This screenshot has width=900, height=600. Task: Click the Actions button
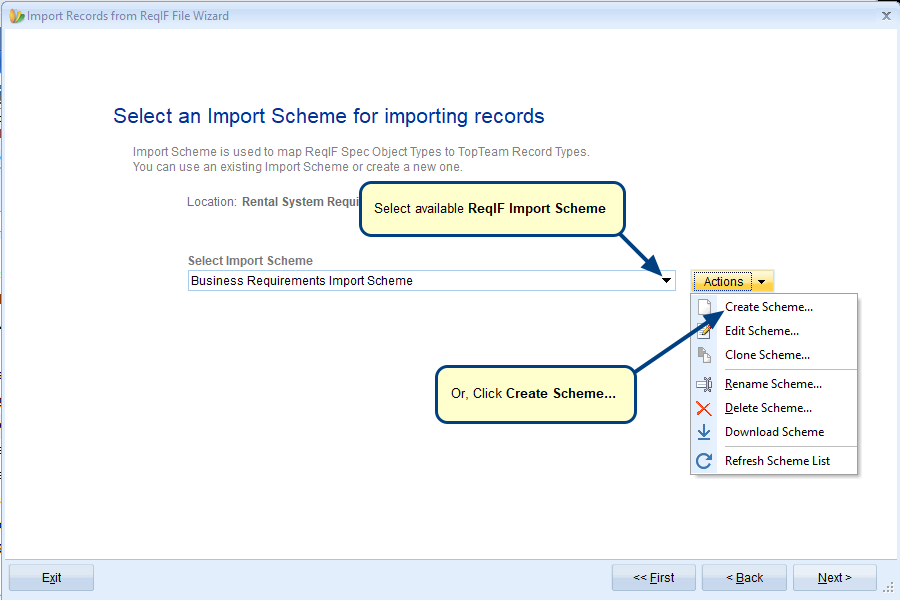[x=723, y=282]
